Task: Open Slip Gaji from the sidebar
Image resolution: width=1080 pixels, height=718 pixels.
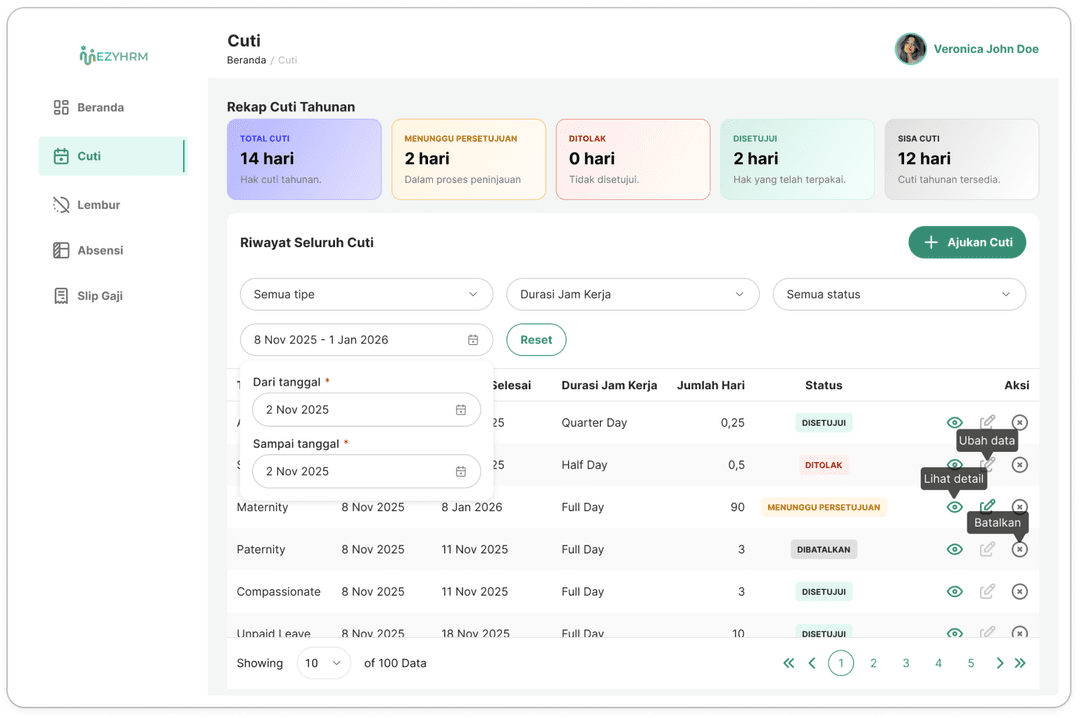Action: 62,295
